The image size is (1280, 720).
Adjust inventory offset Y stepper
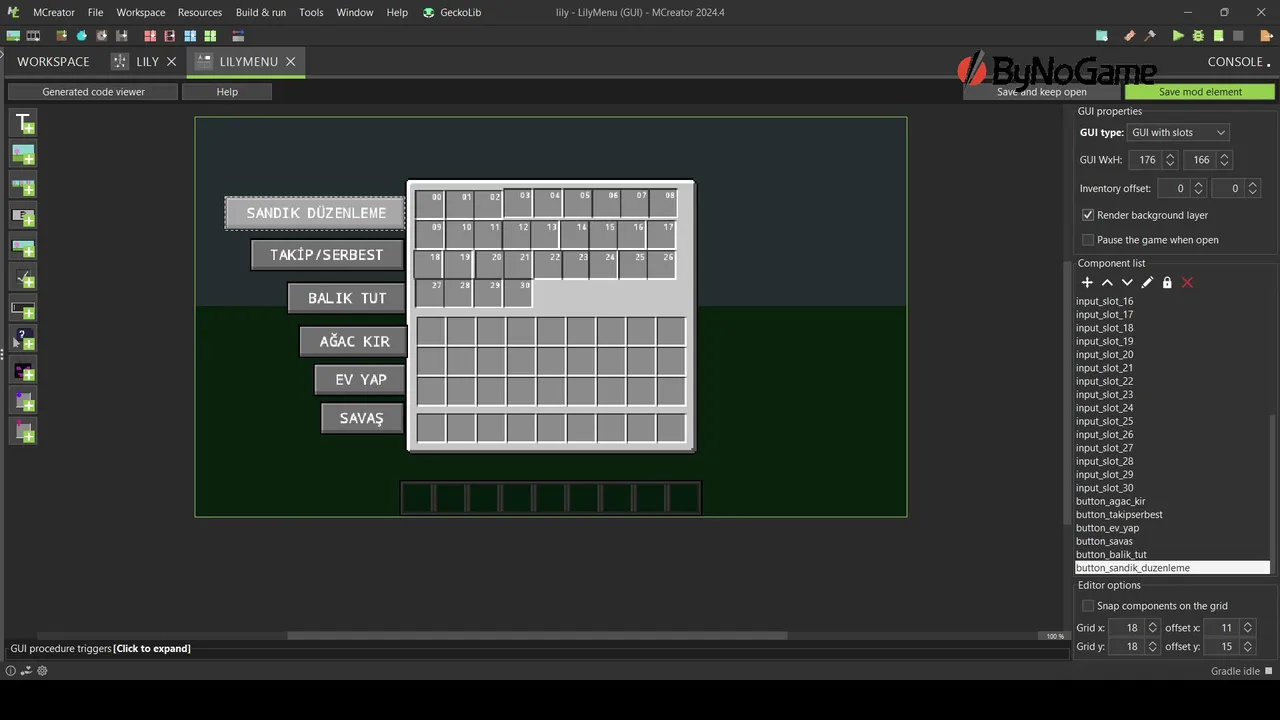[1253, 188]
